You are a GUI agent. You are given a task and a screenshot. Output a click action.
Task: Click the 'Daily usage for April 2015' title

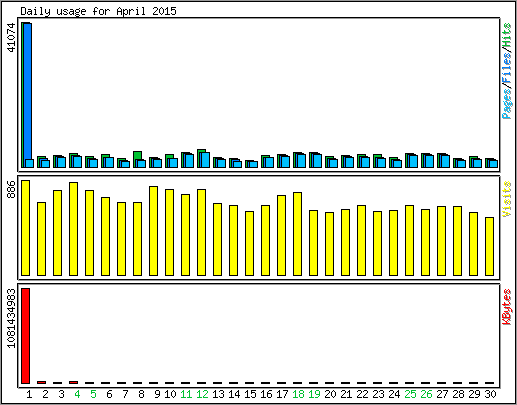98,11
